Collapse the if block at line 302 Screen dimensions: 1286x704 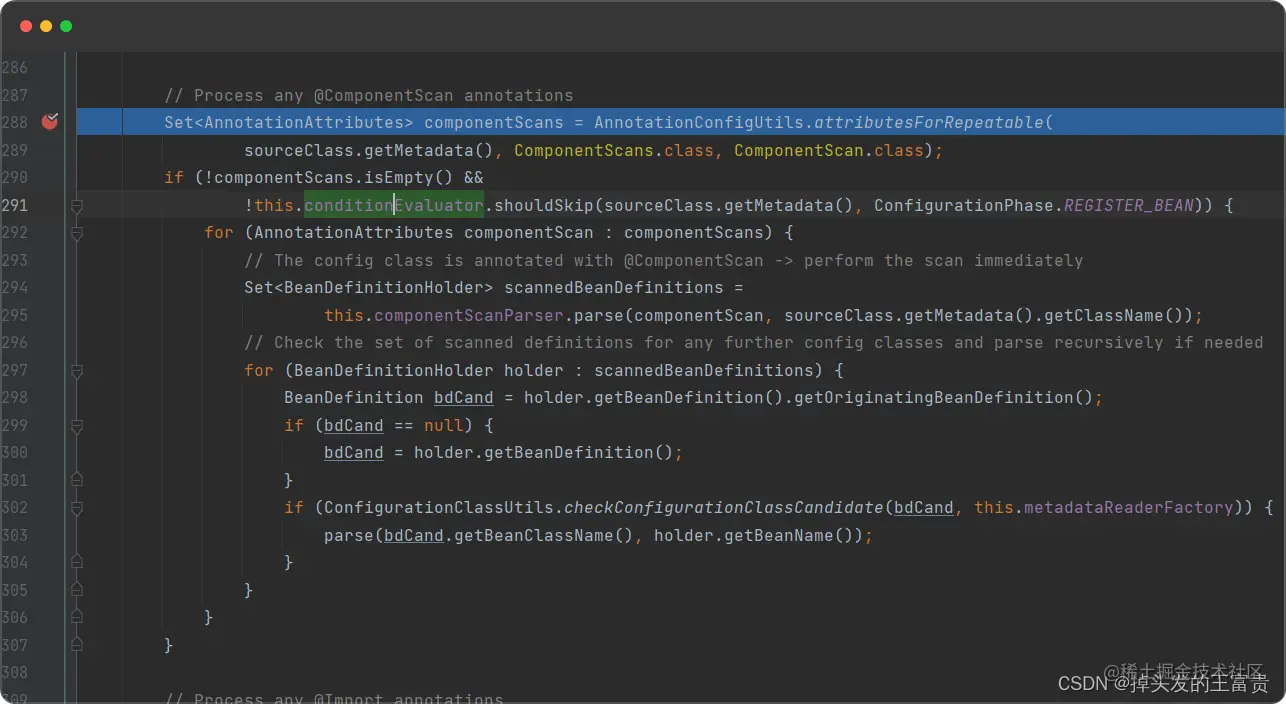coord(77,508)
